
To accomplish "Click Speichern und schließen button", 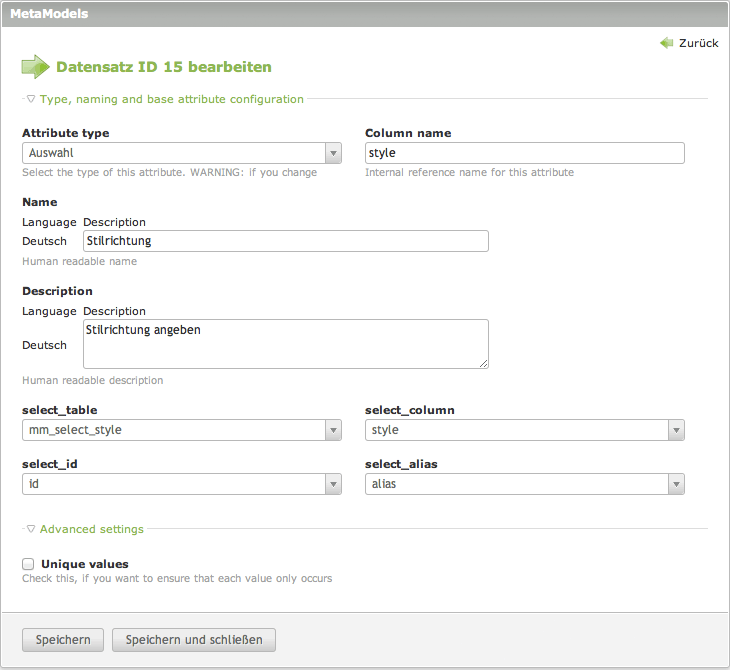I will [x=194, y=640].
